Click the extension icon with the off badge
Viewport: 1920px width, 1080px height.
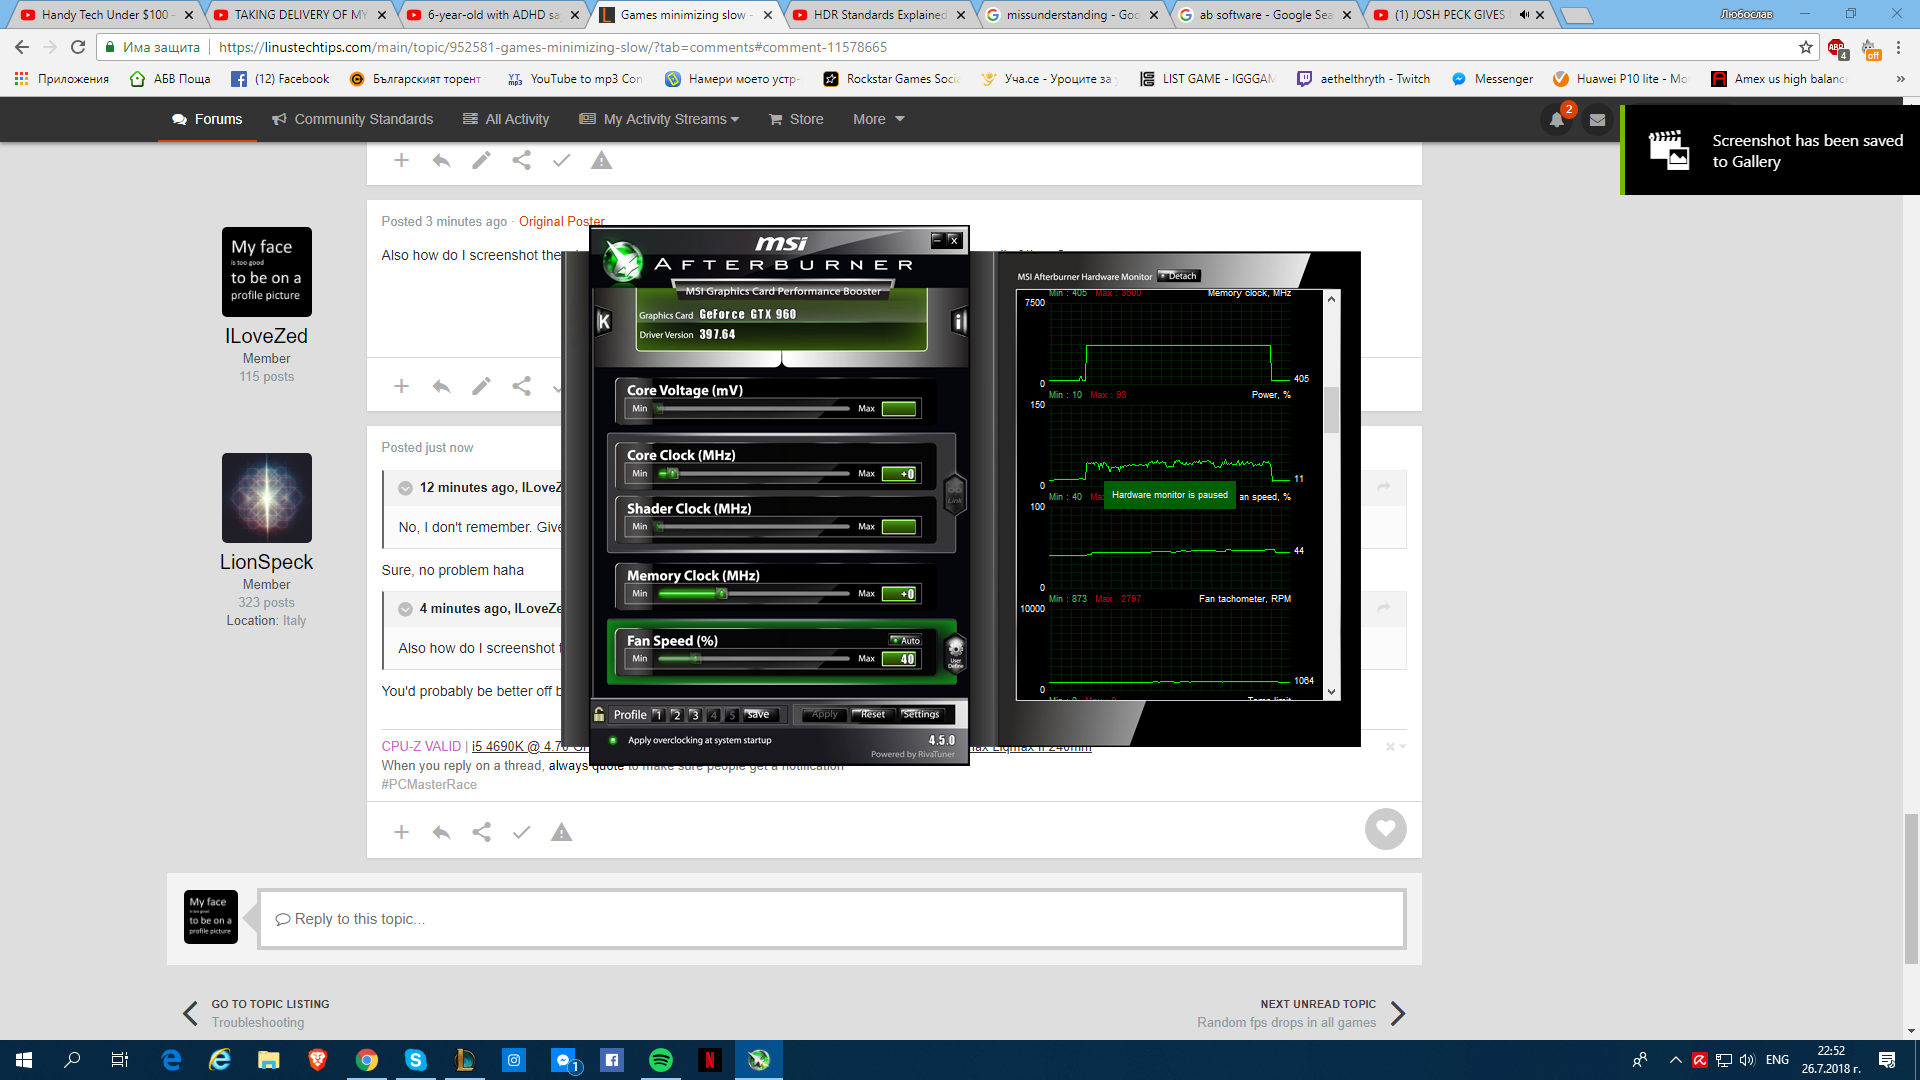click(1869, 48)
